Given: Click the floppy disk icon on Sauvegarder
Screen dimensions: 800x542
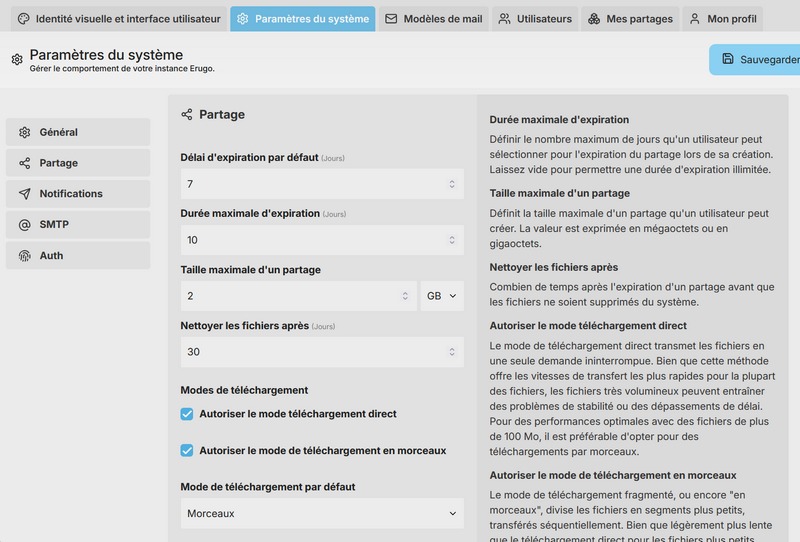Looking at the screenshot, I should [728, 59].
